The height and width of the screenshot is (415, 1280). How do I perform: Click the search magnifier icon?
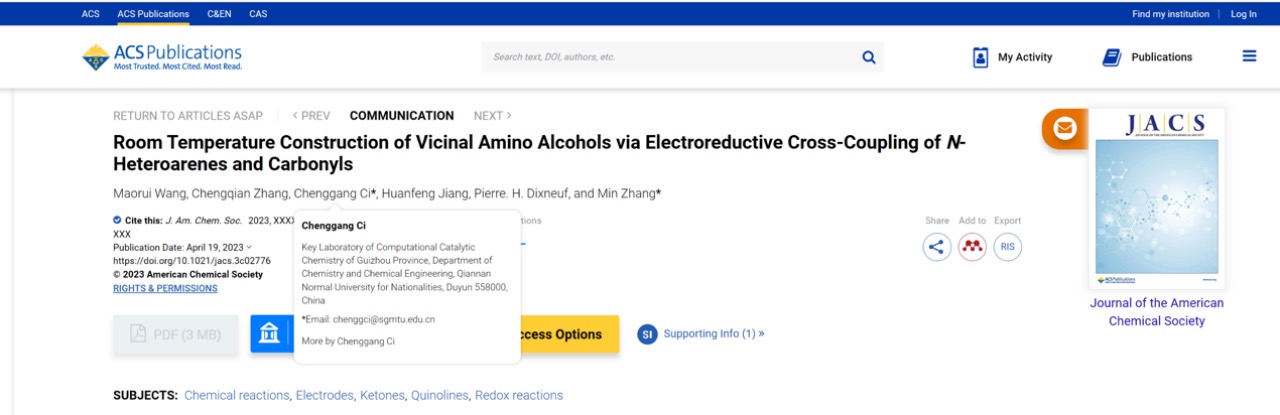868,57
